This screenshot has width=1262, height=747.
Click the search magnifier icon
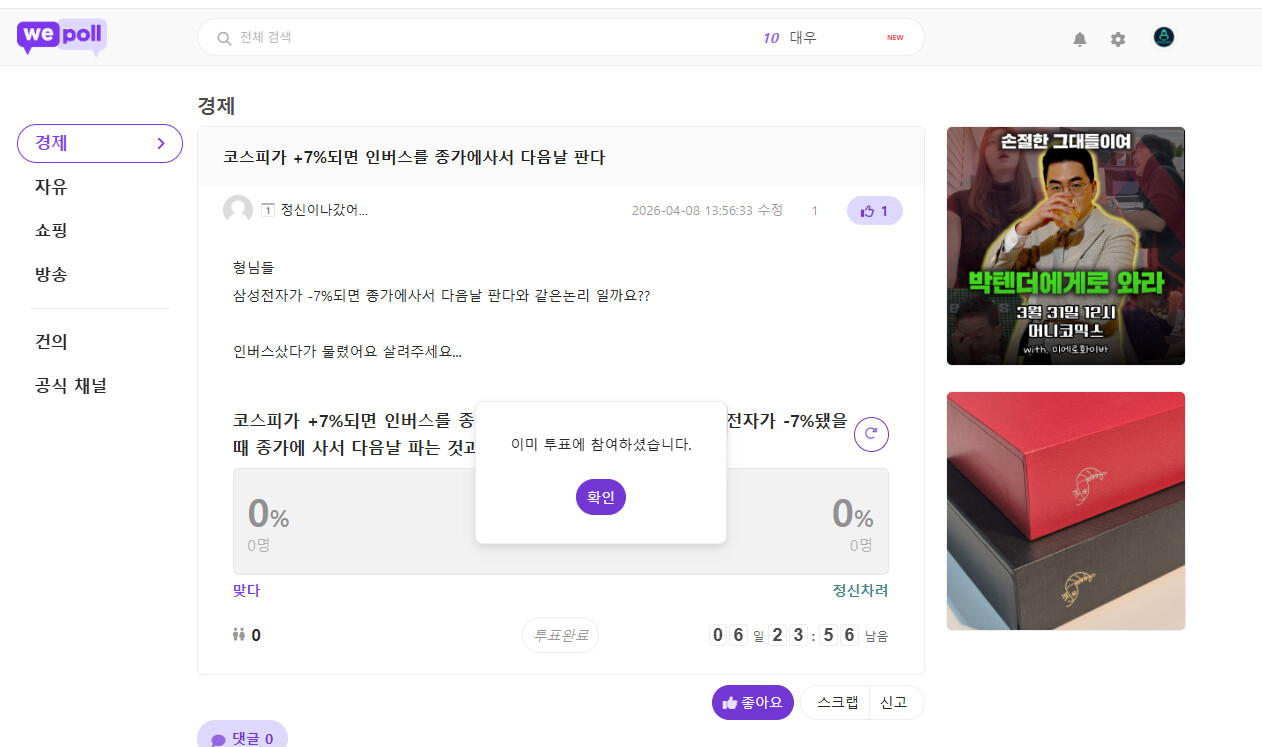tap(225, 38)
